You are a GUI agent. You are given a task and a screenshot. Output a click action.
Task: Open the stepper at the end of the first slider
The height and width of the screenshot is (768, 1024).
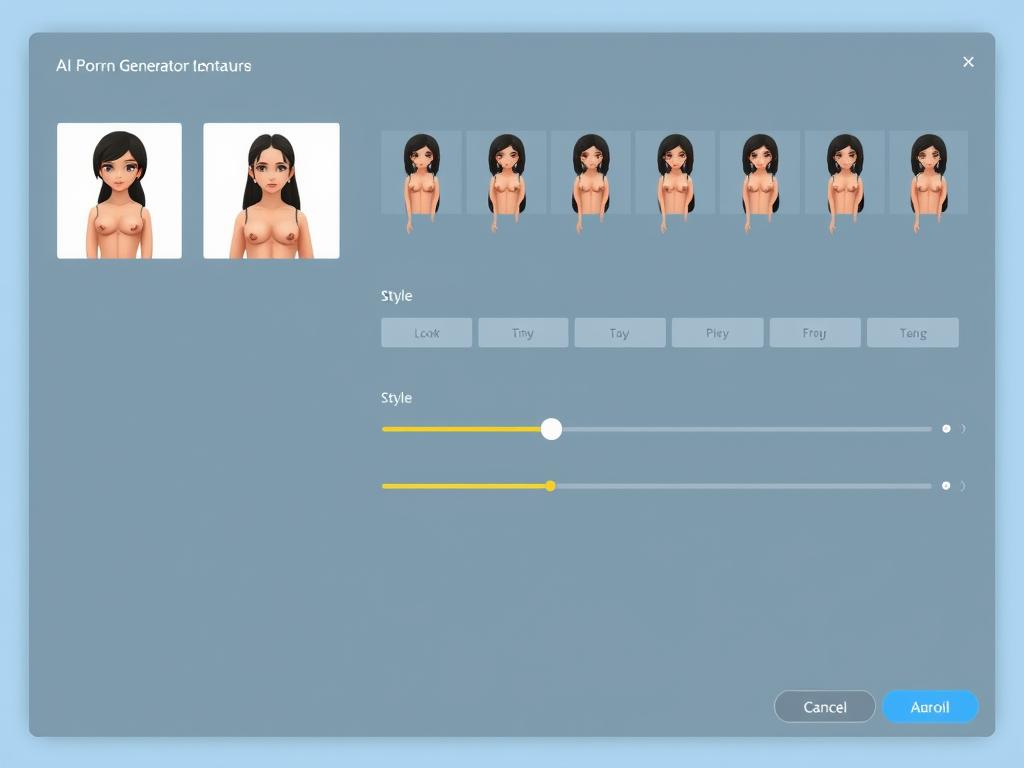click(x=946, y=428)
